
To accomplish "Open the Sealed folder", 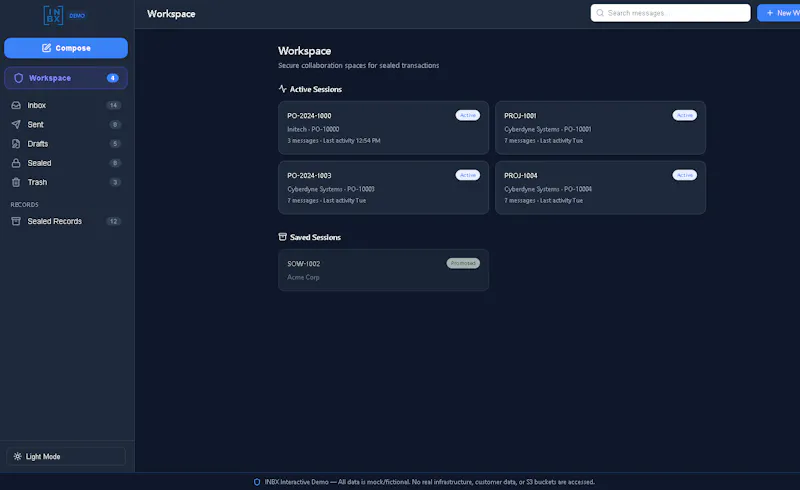I will pyautogui.click(x=66, y=163).
